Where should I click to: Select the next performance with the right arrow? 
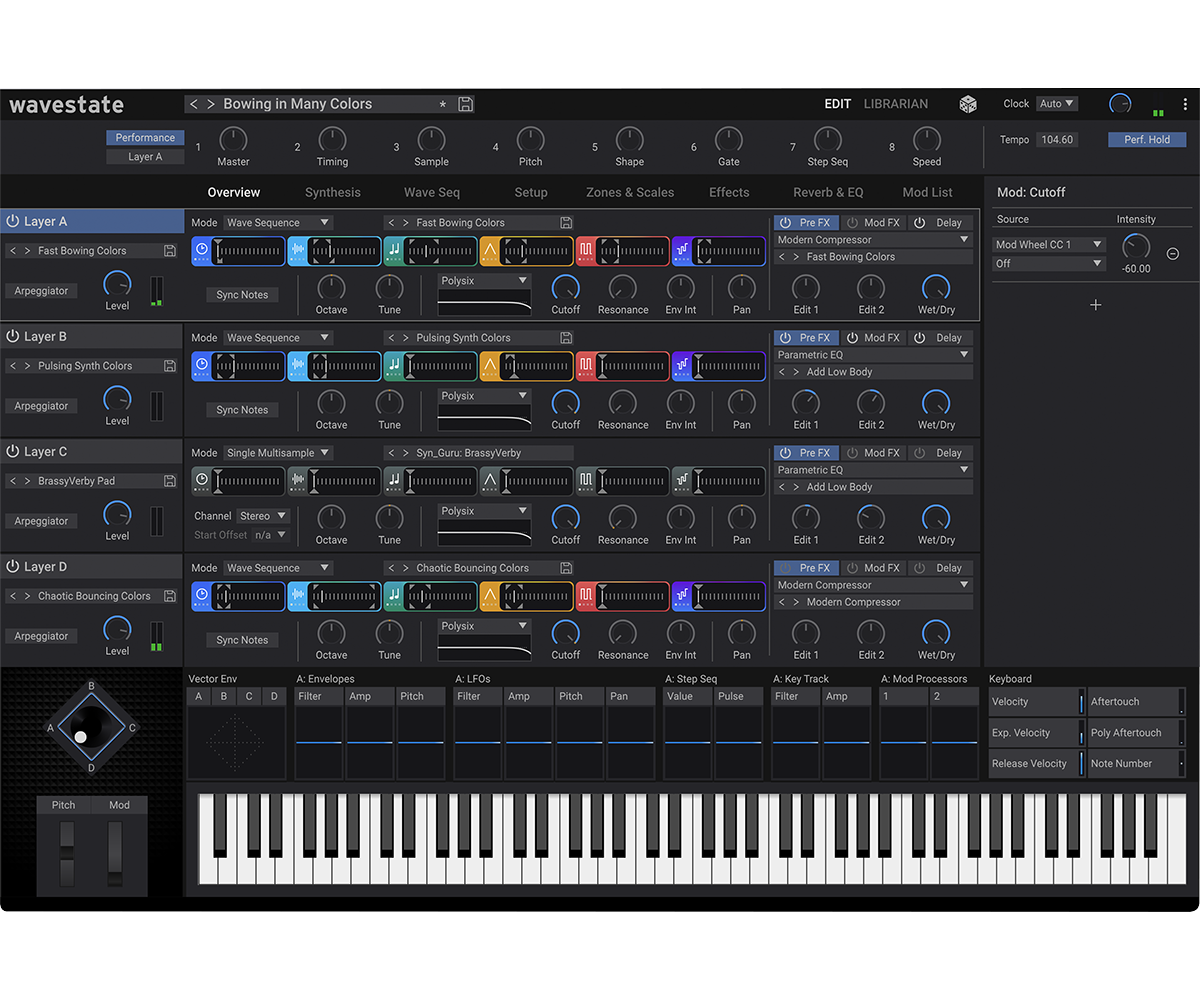[210, 104]
